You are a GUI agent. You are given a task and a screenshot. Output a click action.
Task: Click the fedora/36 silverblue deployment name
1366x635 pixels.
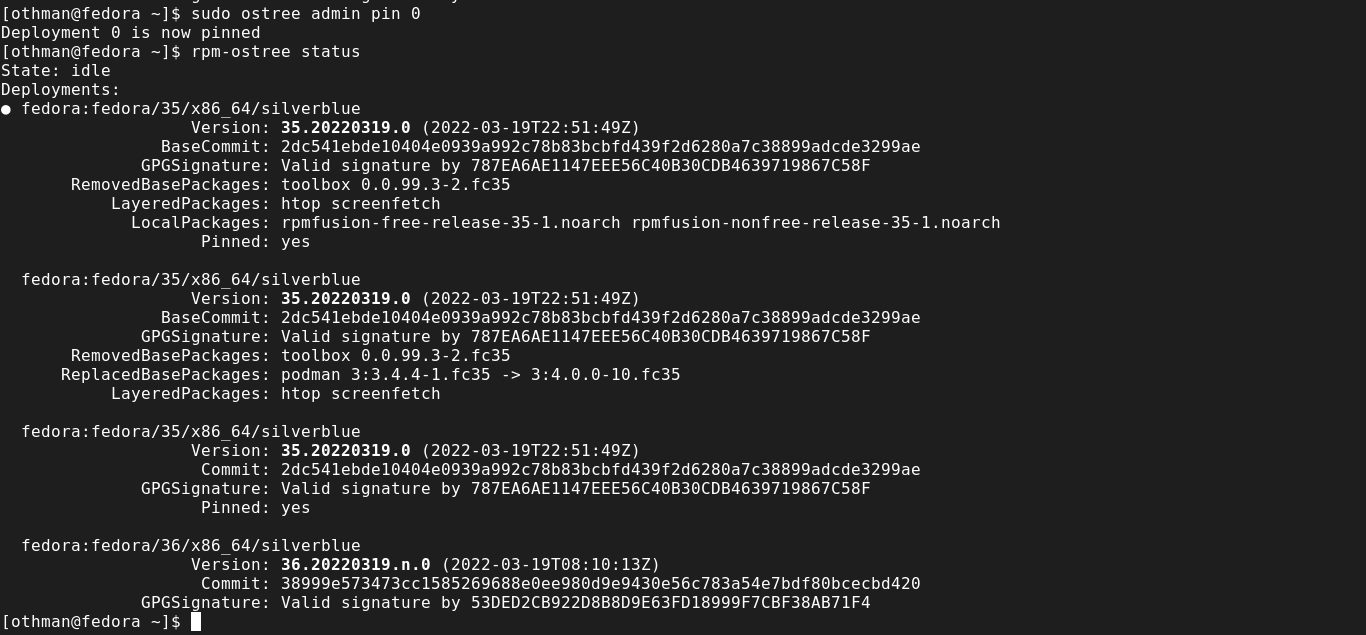(191, 546)
